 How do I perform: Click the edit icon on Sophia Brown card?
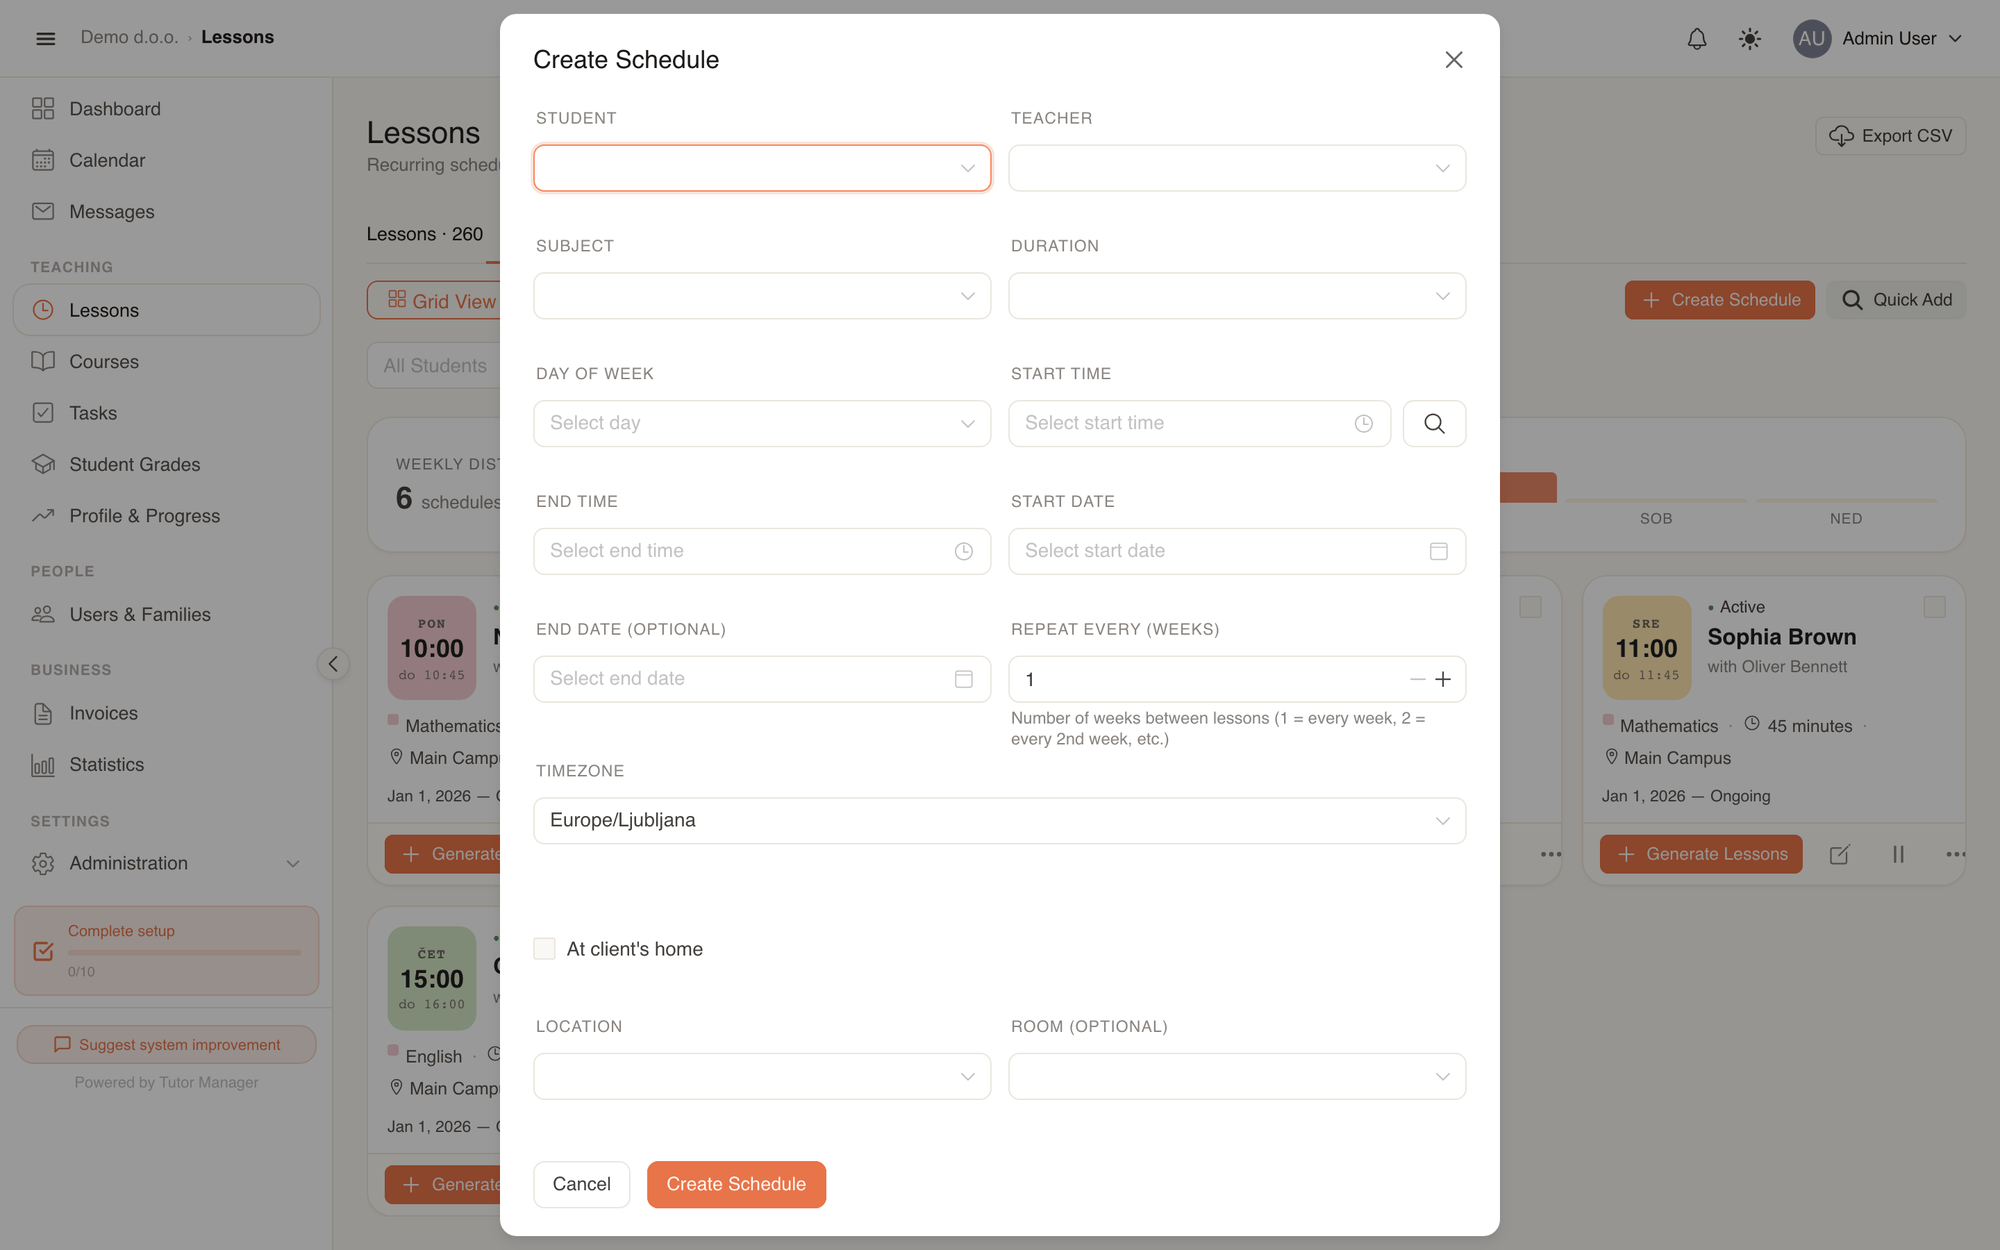pyautogui.click(x=1839, y=854)
